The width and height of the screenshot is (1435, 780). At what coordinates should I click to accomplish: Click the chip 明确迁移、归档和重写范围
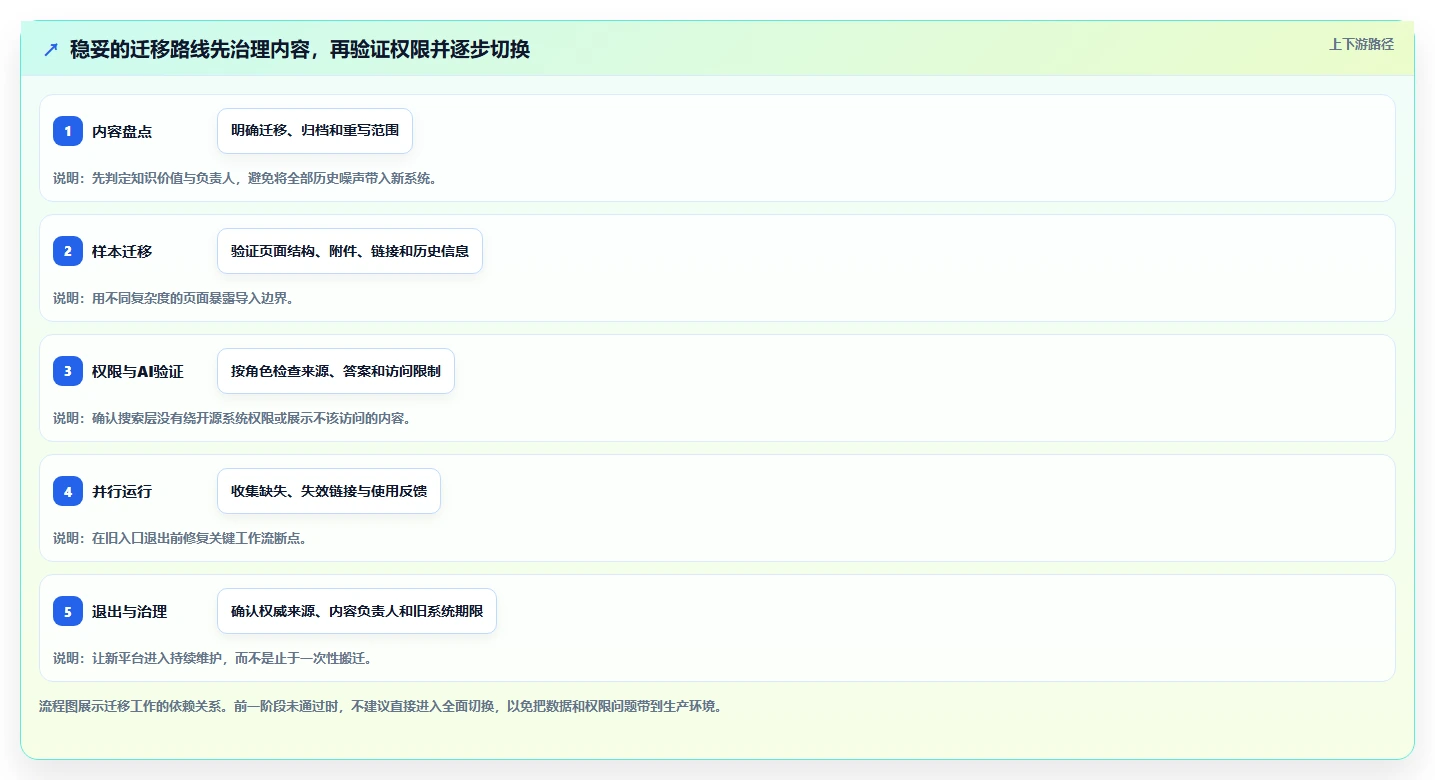(x=315, y=131)
